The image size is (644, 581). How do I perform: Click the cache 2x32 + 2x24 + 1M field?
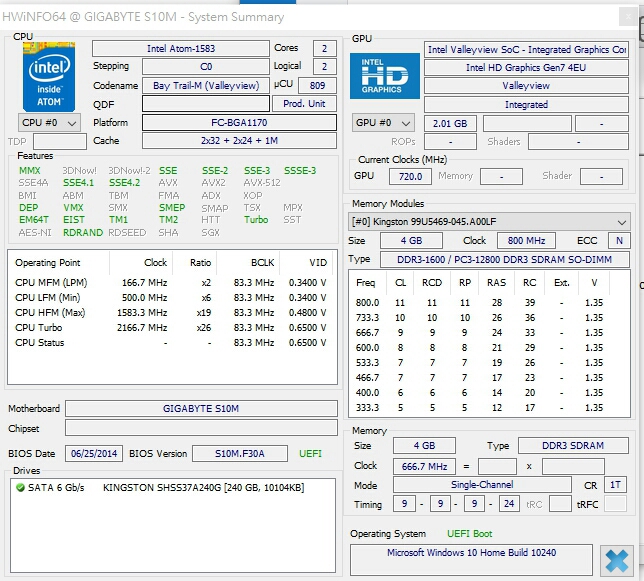(x=239, y=140)
